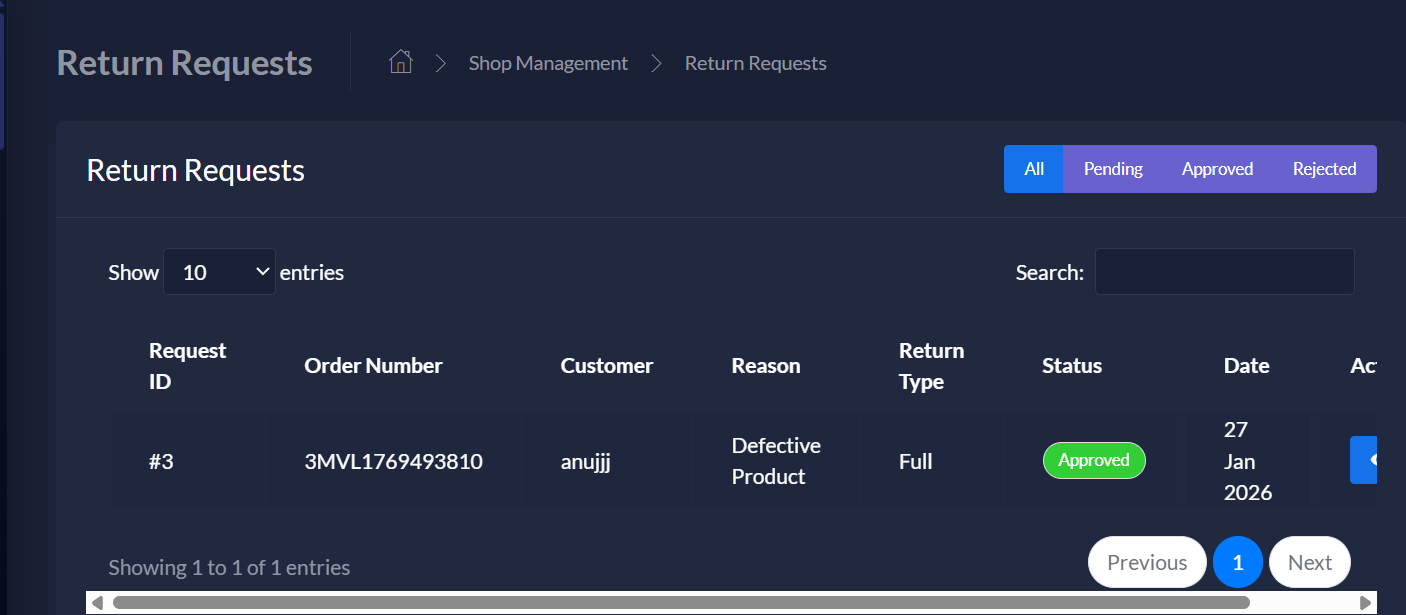Select the All filter tab
Viewport: 1406px width, 615px height.
[1033, 168]
